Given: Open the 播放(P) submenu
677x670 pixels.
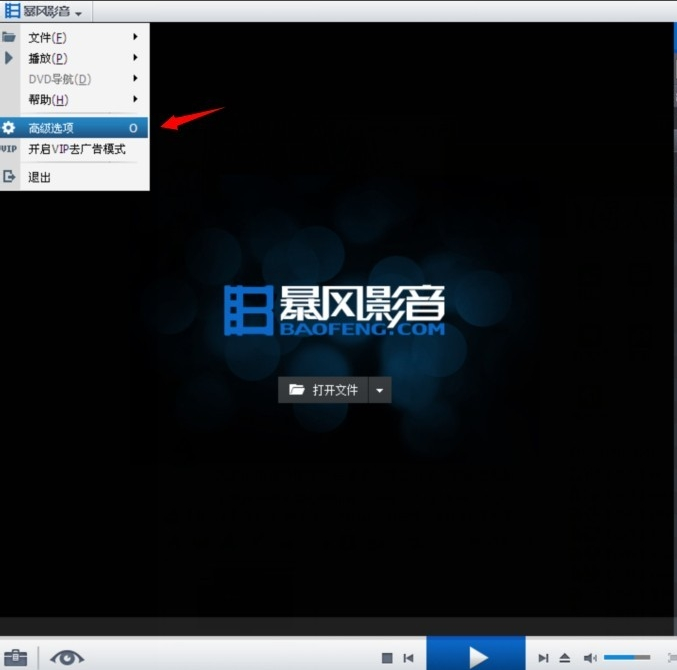Looking at the screenshot, I should tap(75, 58).
